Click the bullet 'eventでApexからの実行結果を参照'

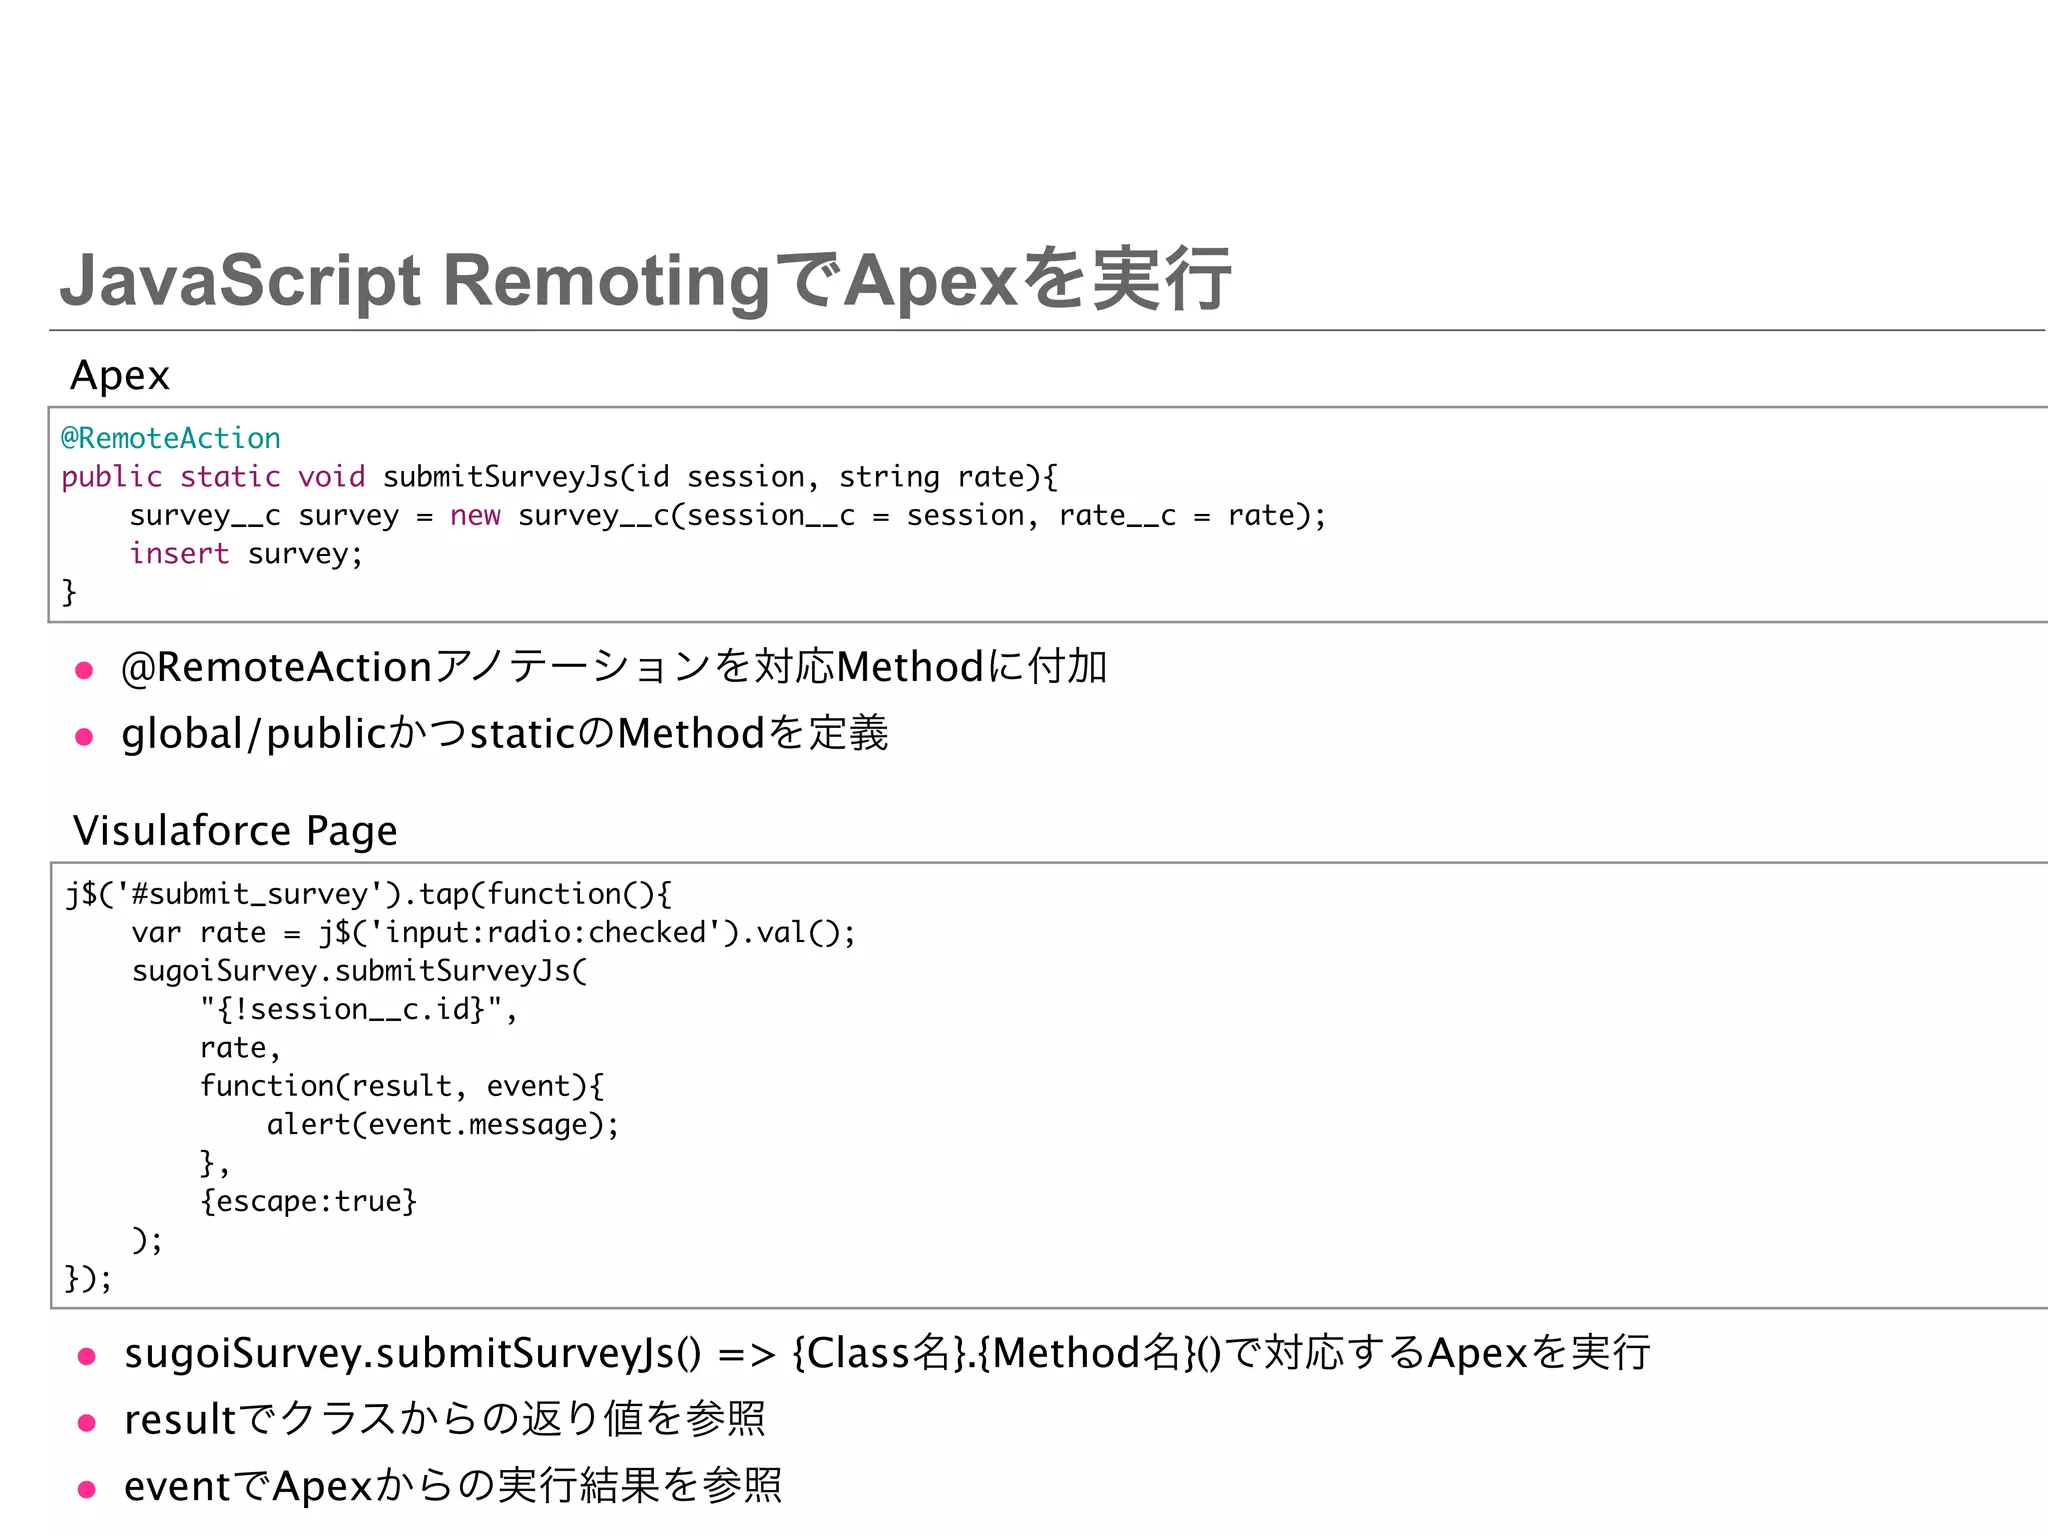click(453, 1486)
